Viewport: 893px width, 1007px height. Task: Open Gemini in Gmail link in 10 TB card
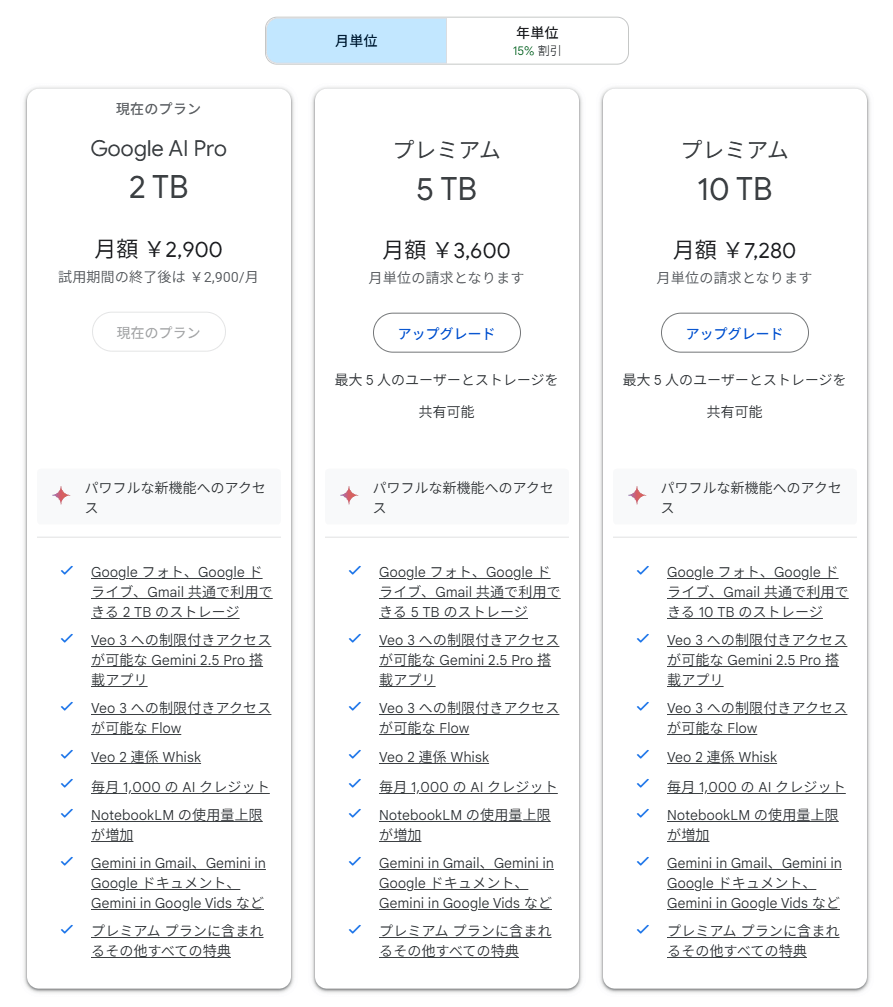coord(754,883)
